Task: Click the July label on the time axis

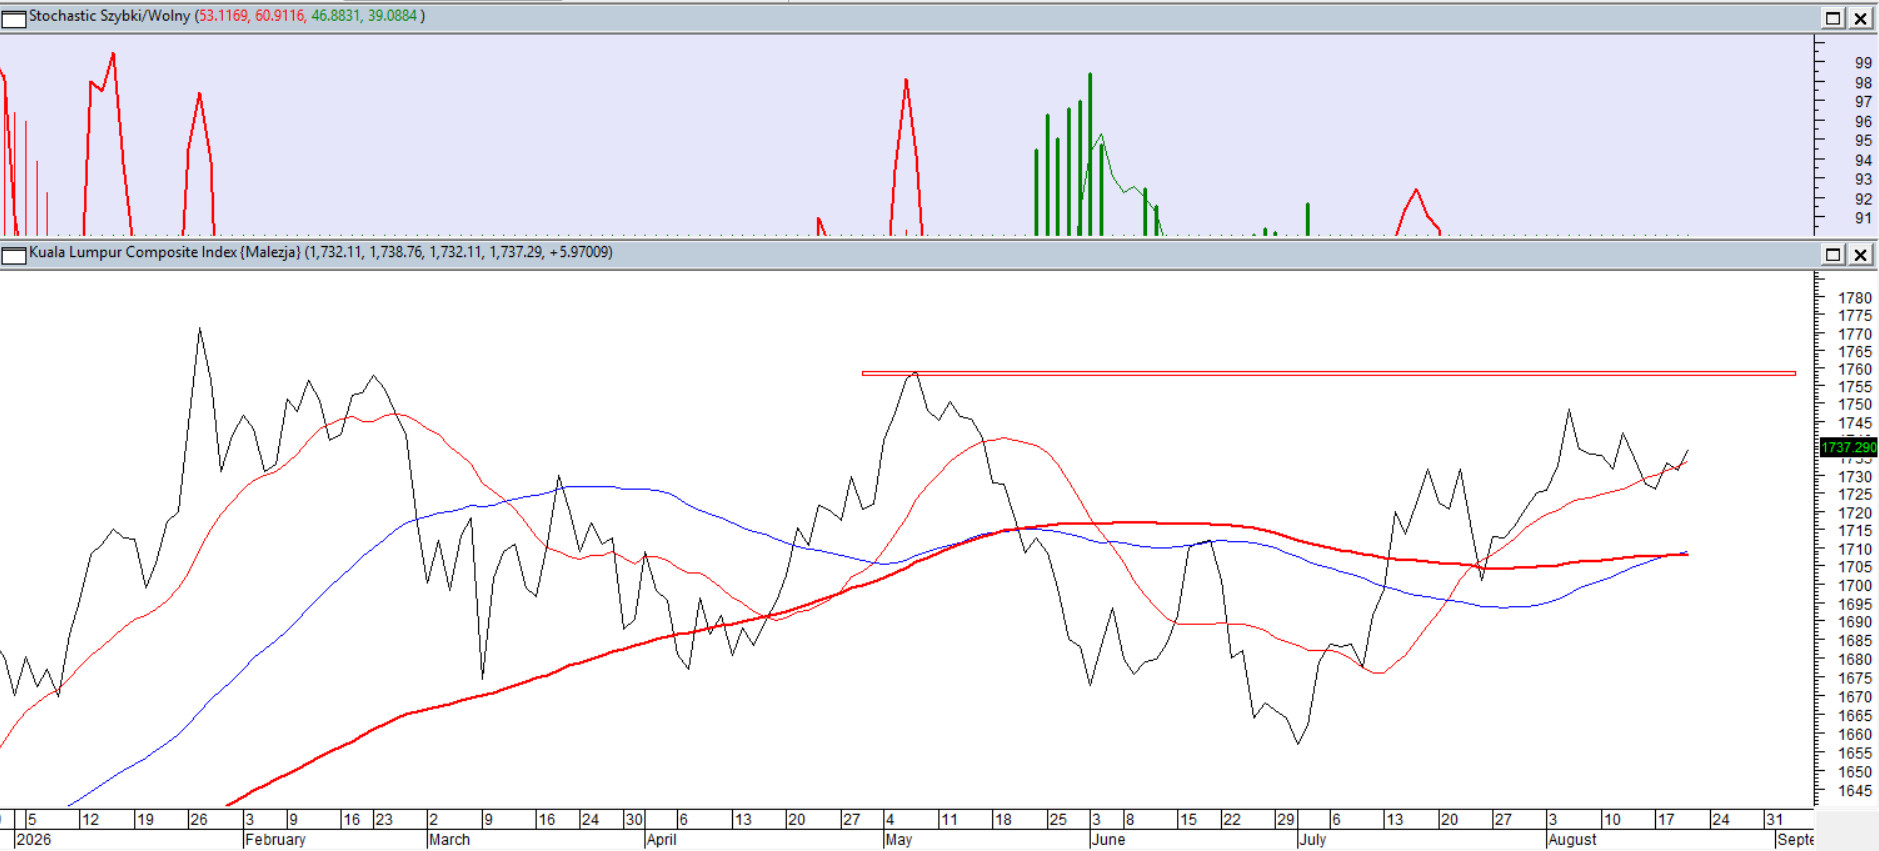Action: click(1313, 840)
